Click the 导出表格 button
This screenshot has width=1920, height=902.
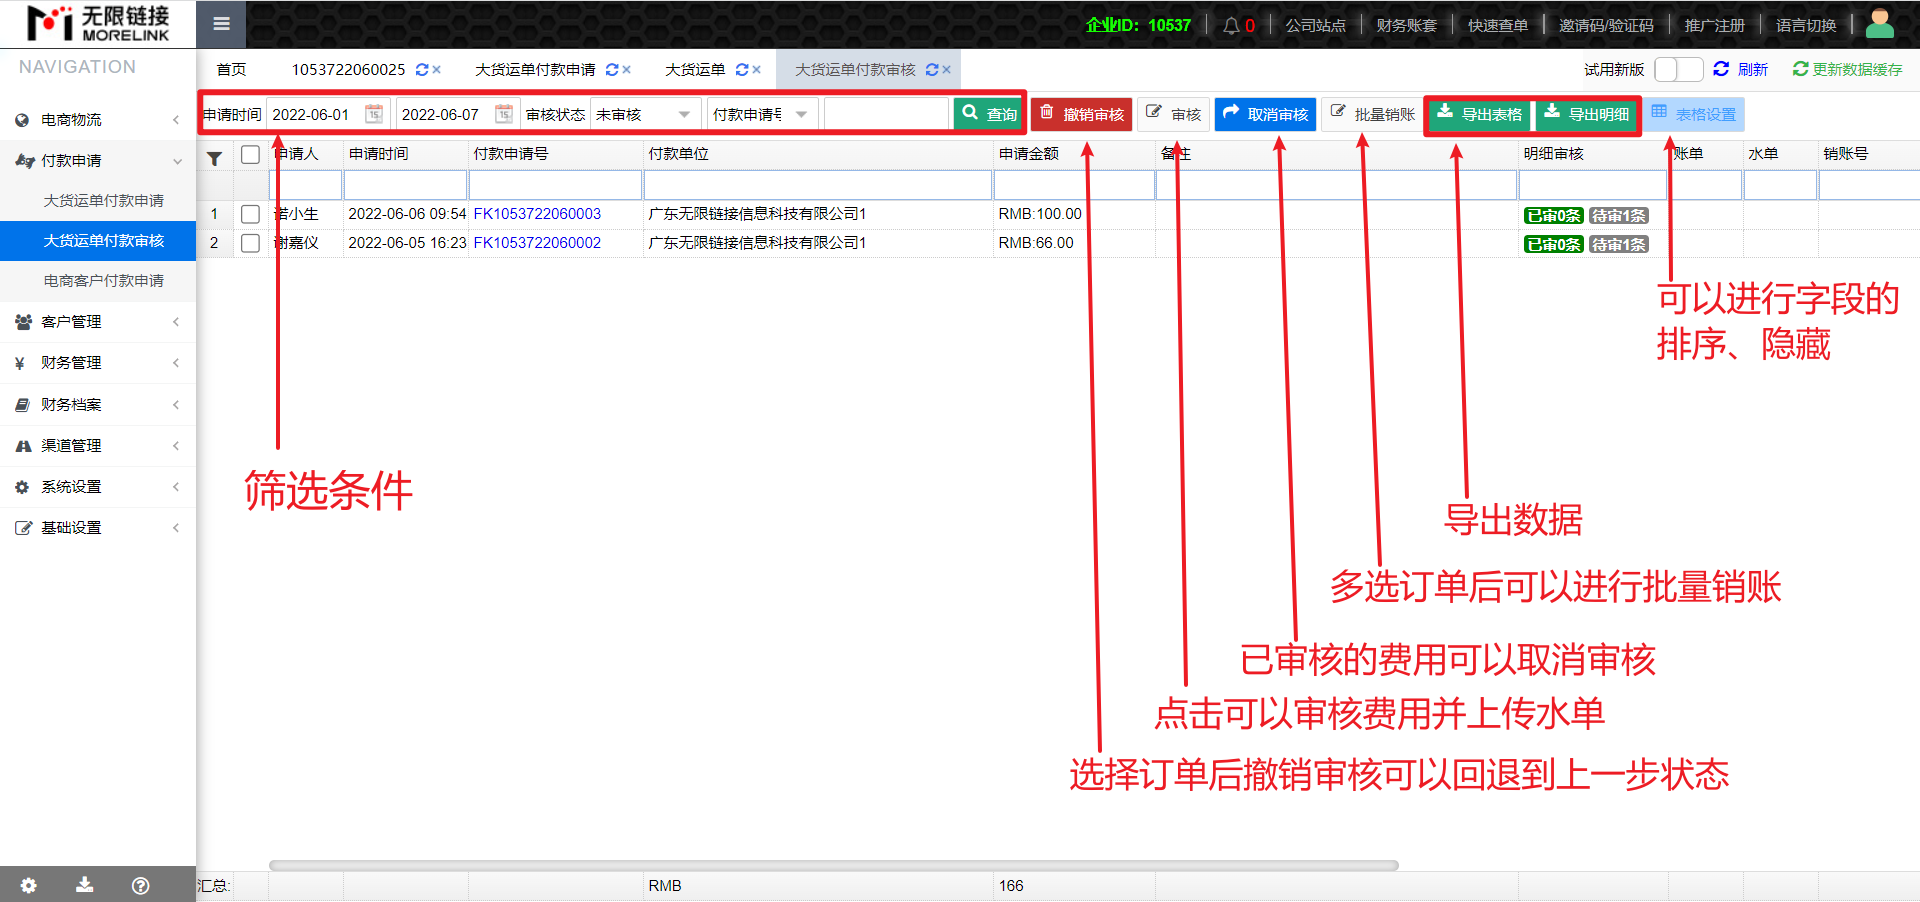1480,114
